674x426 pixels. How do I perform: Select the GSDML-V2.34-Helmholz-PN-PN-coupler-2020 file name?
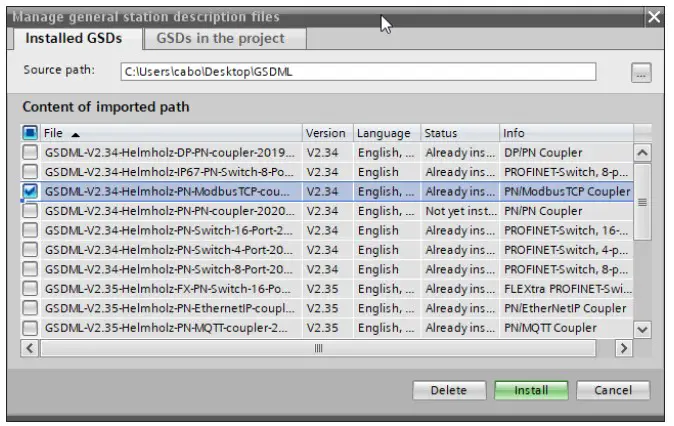[169, 211]
